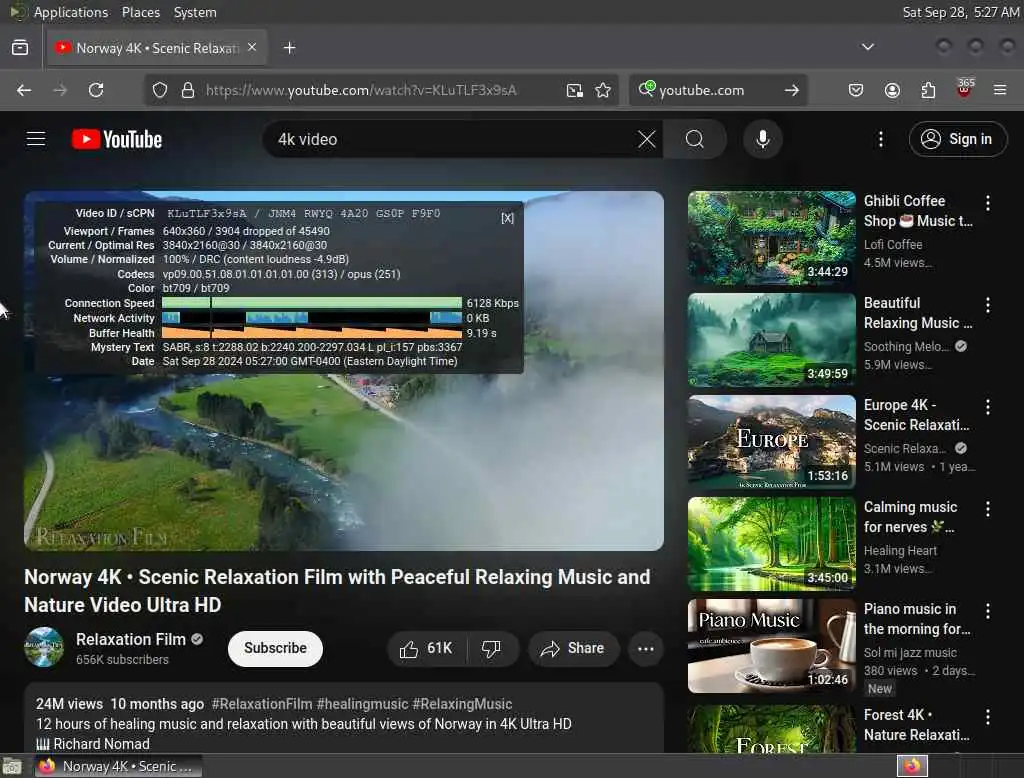Play the Piano Music thumbnail
The image size is (1024, 778).
(771, 645)
